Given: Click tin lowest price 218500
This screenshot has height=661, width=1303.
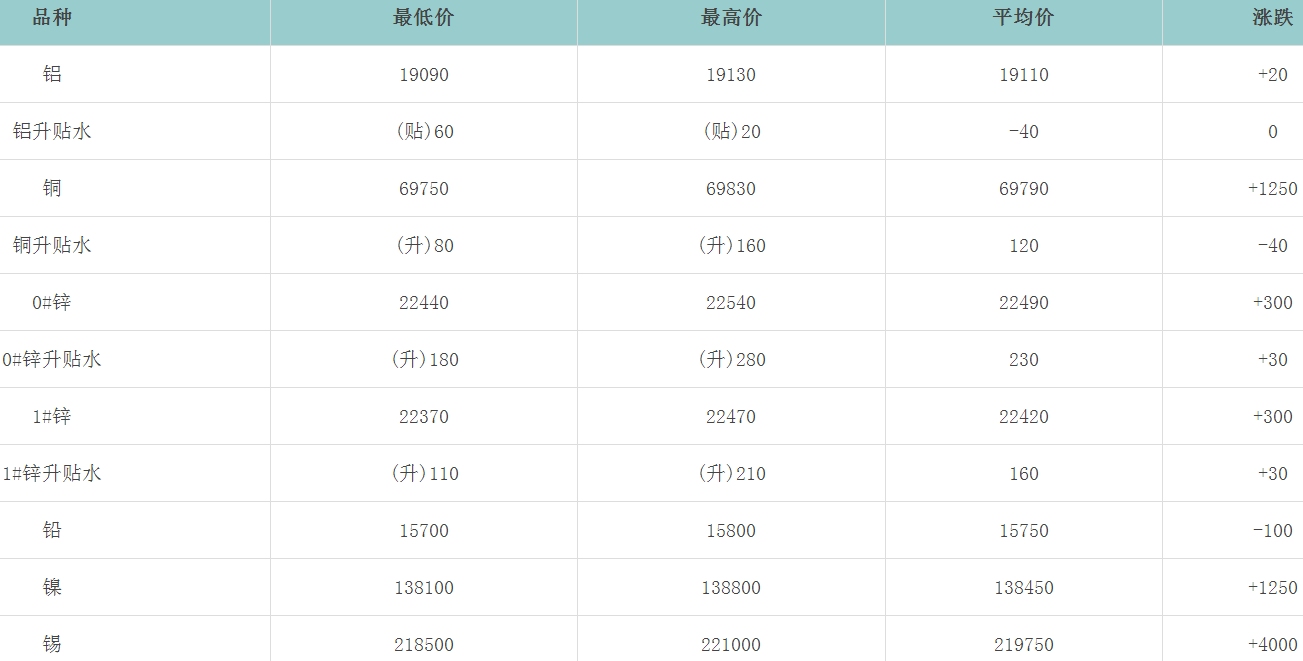Looking at the screenshot, I should 423,645.
